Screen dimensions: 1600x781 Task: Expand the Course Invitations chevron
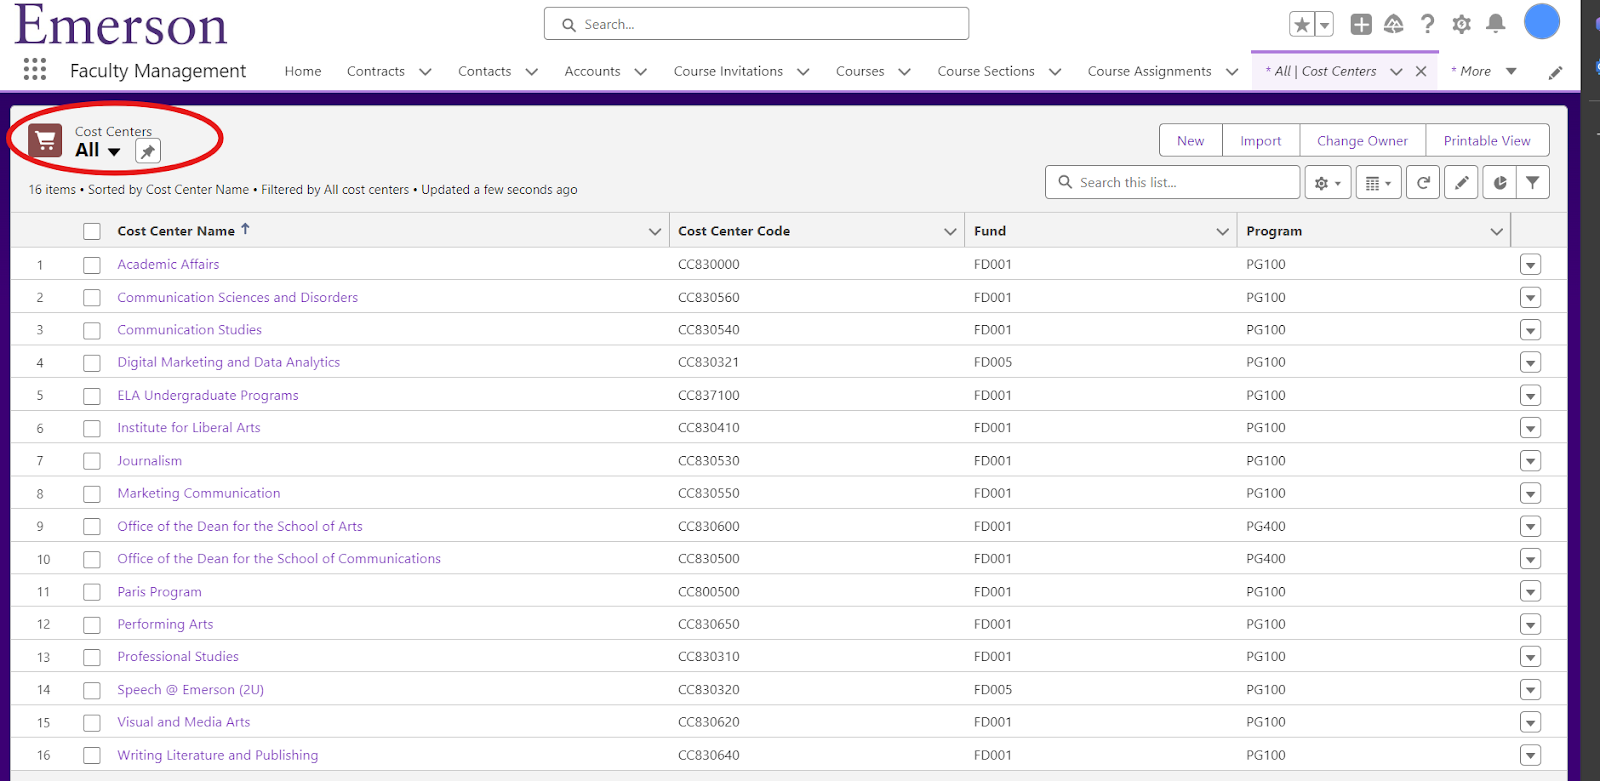point(803,72)
